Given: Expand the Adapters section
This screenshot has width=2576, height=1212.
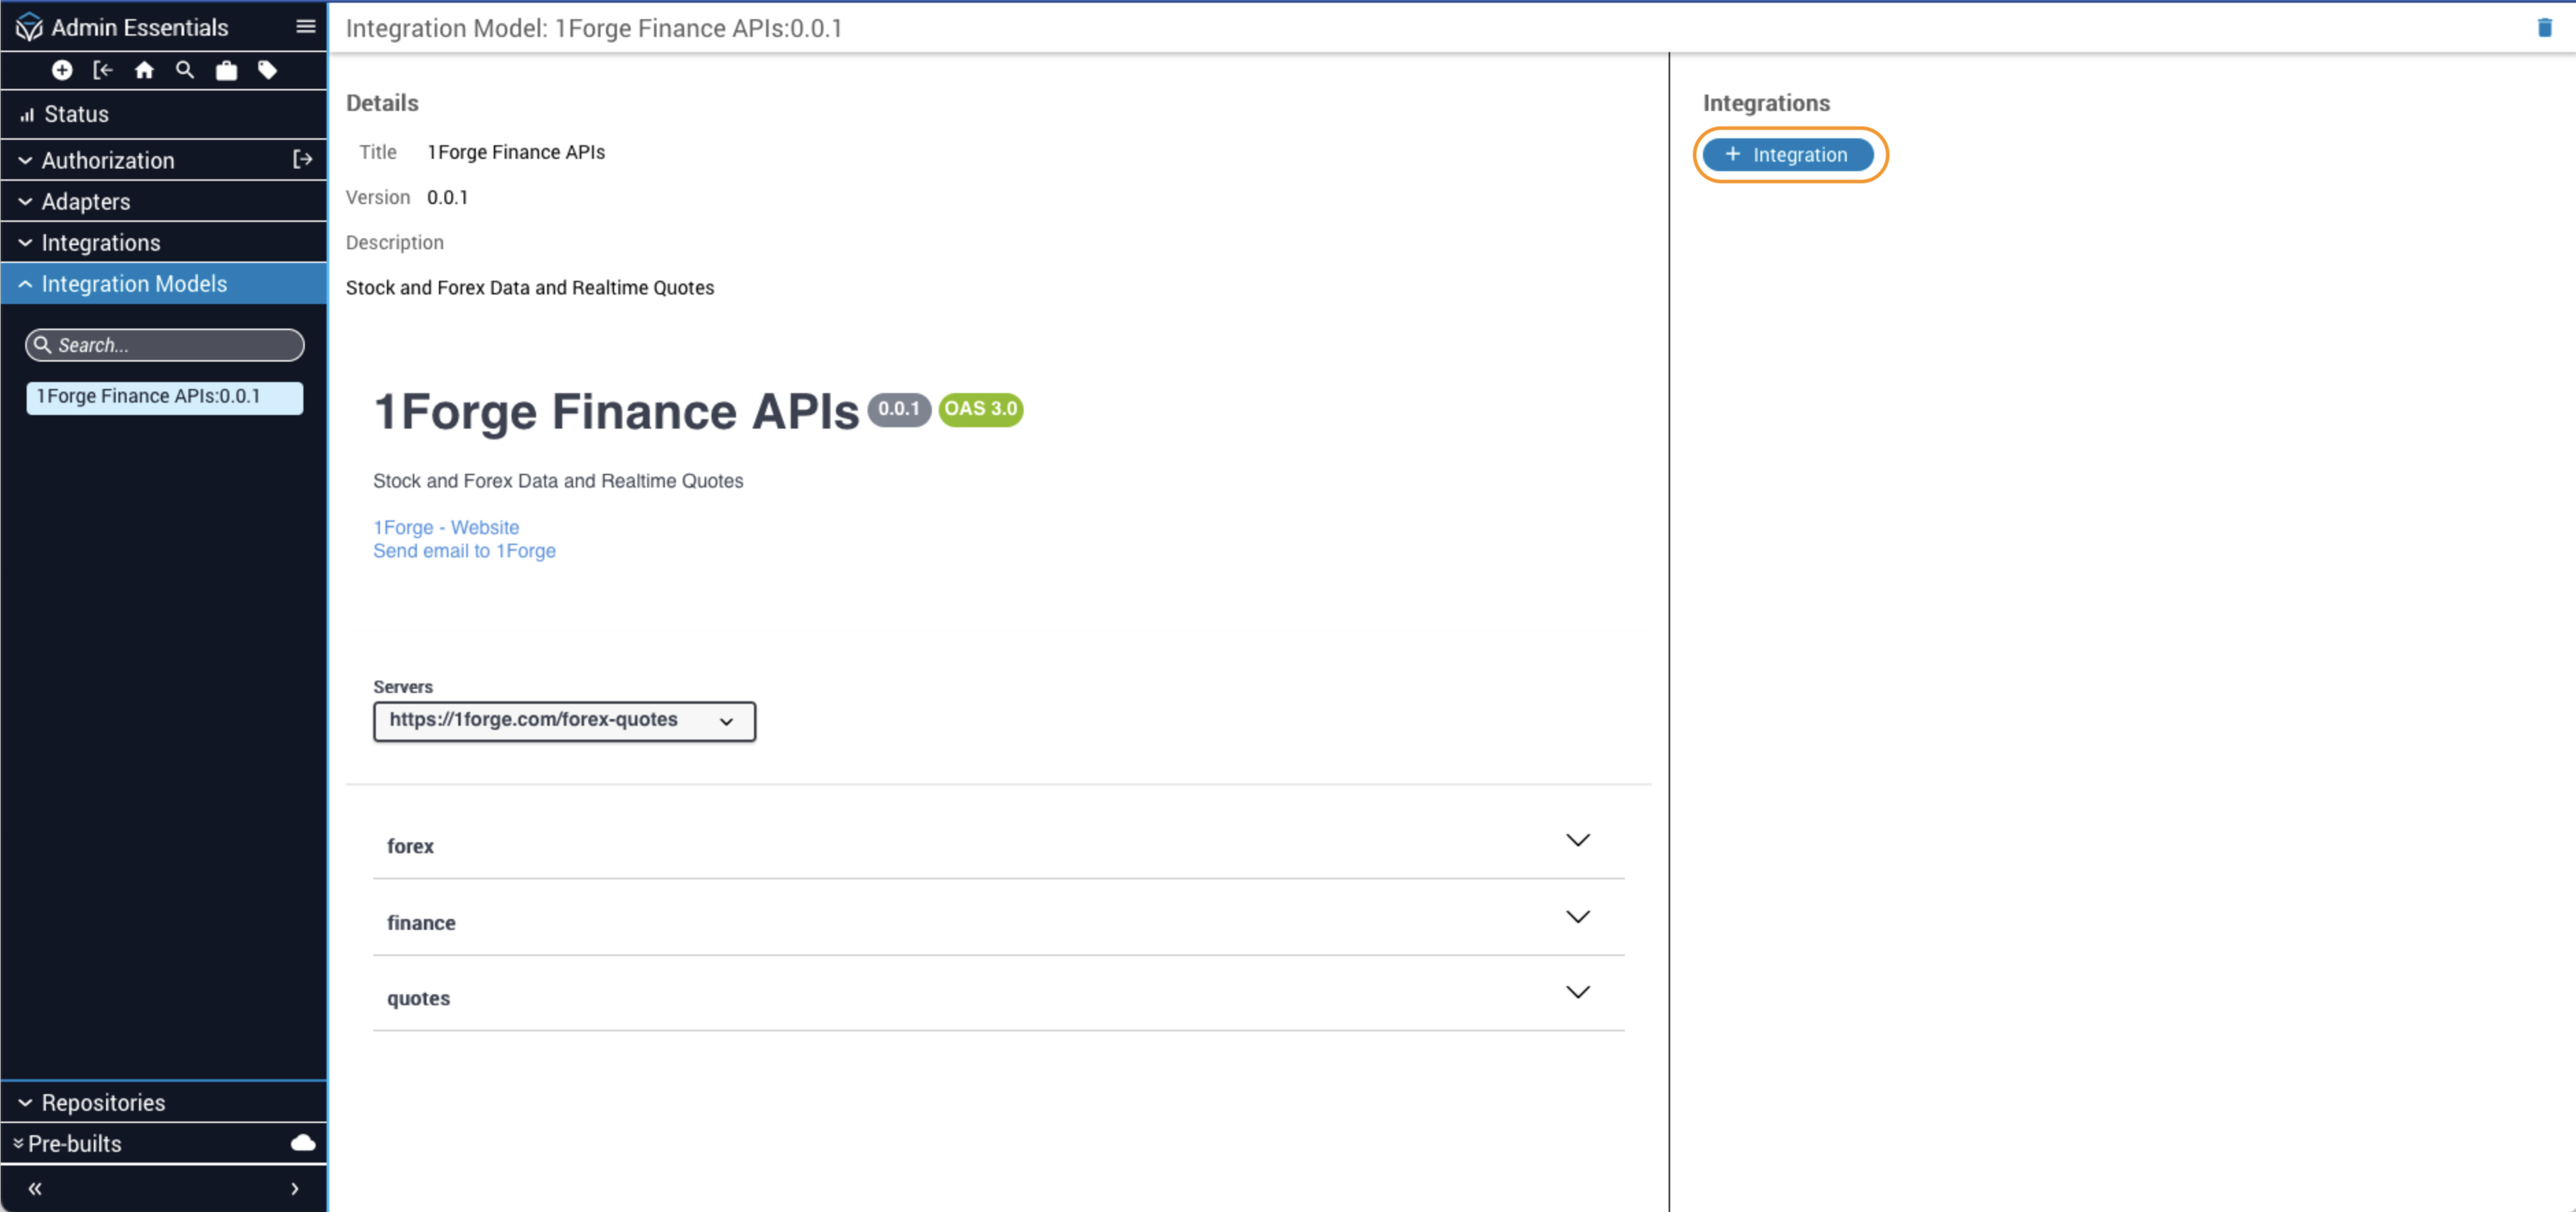Looking at the screenshot, I should 86,201.
